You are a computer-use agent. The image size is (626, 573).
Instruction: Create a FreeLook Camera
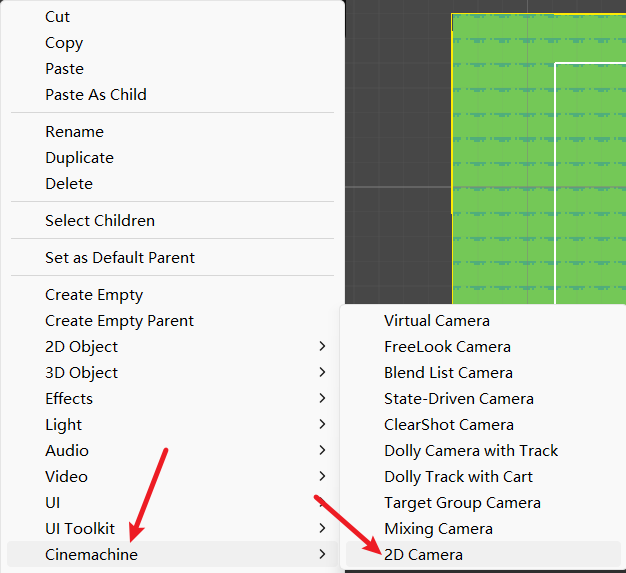coord(447,347)
